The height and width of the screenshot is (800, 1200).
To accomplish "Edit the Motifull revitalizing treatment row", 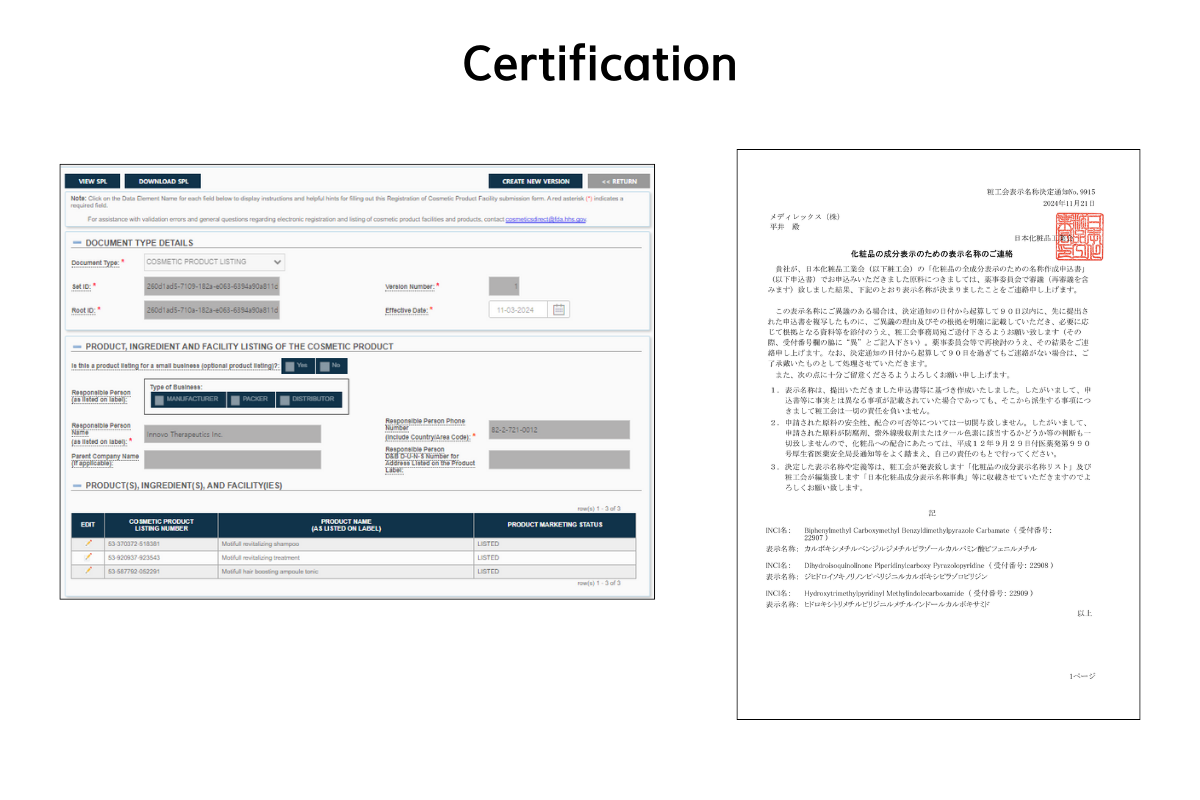I will click(88, 557).
